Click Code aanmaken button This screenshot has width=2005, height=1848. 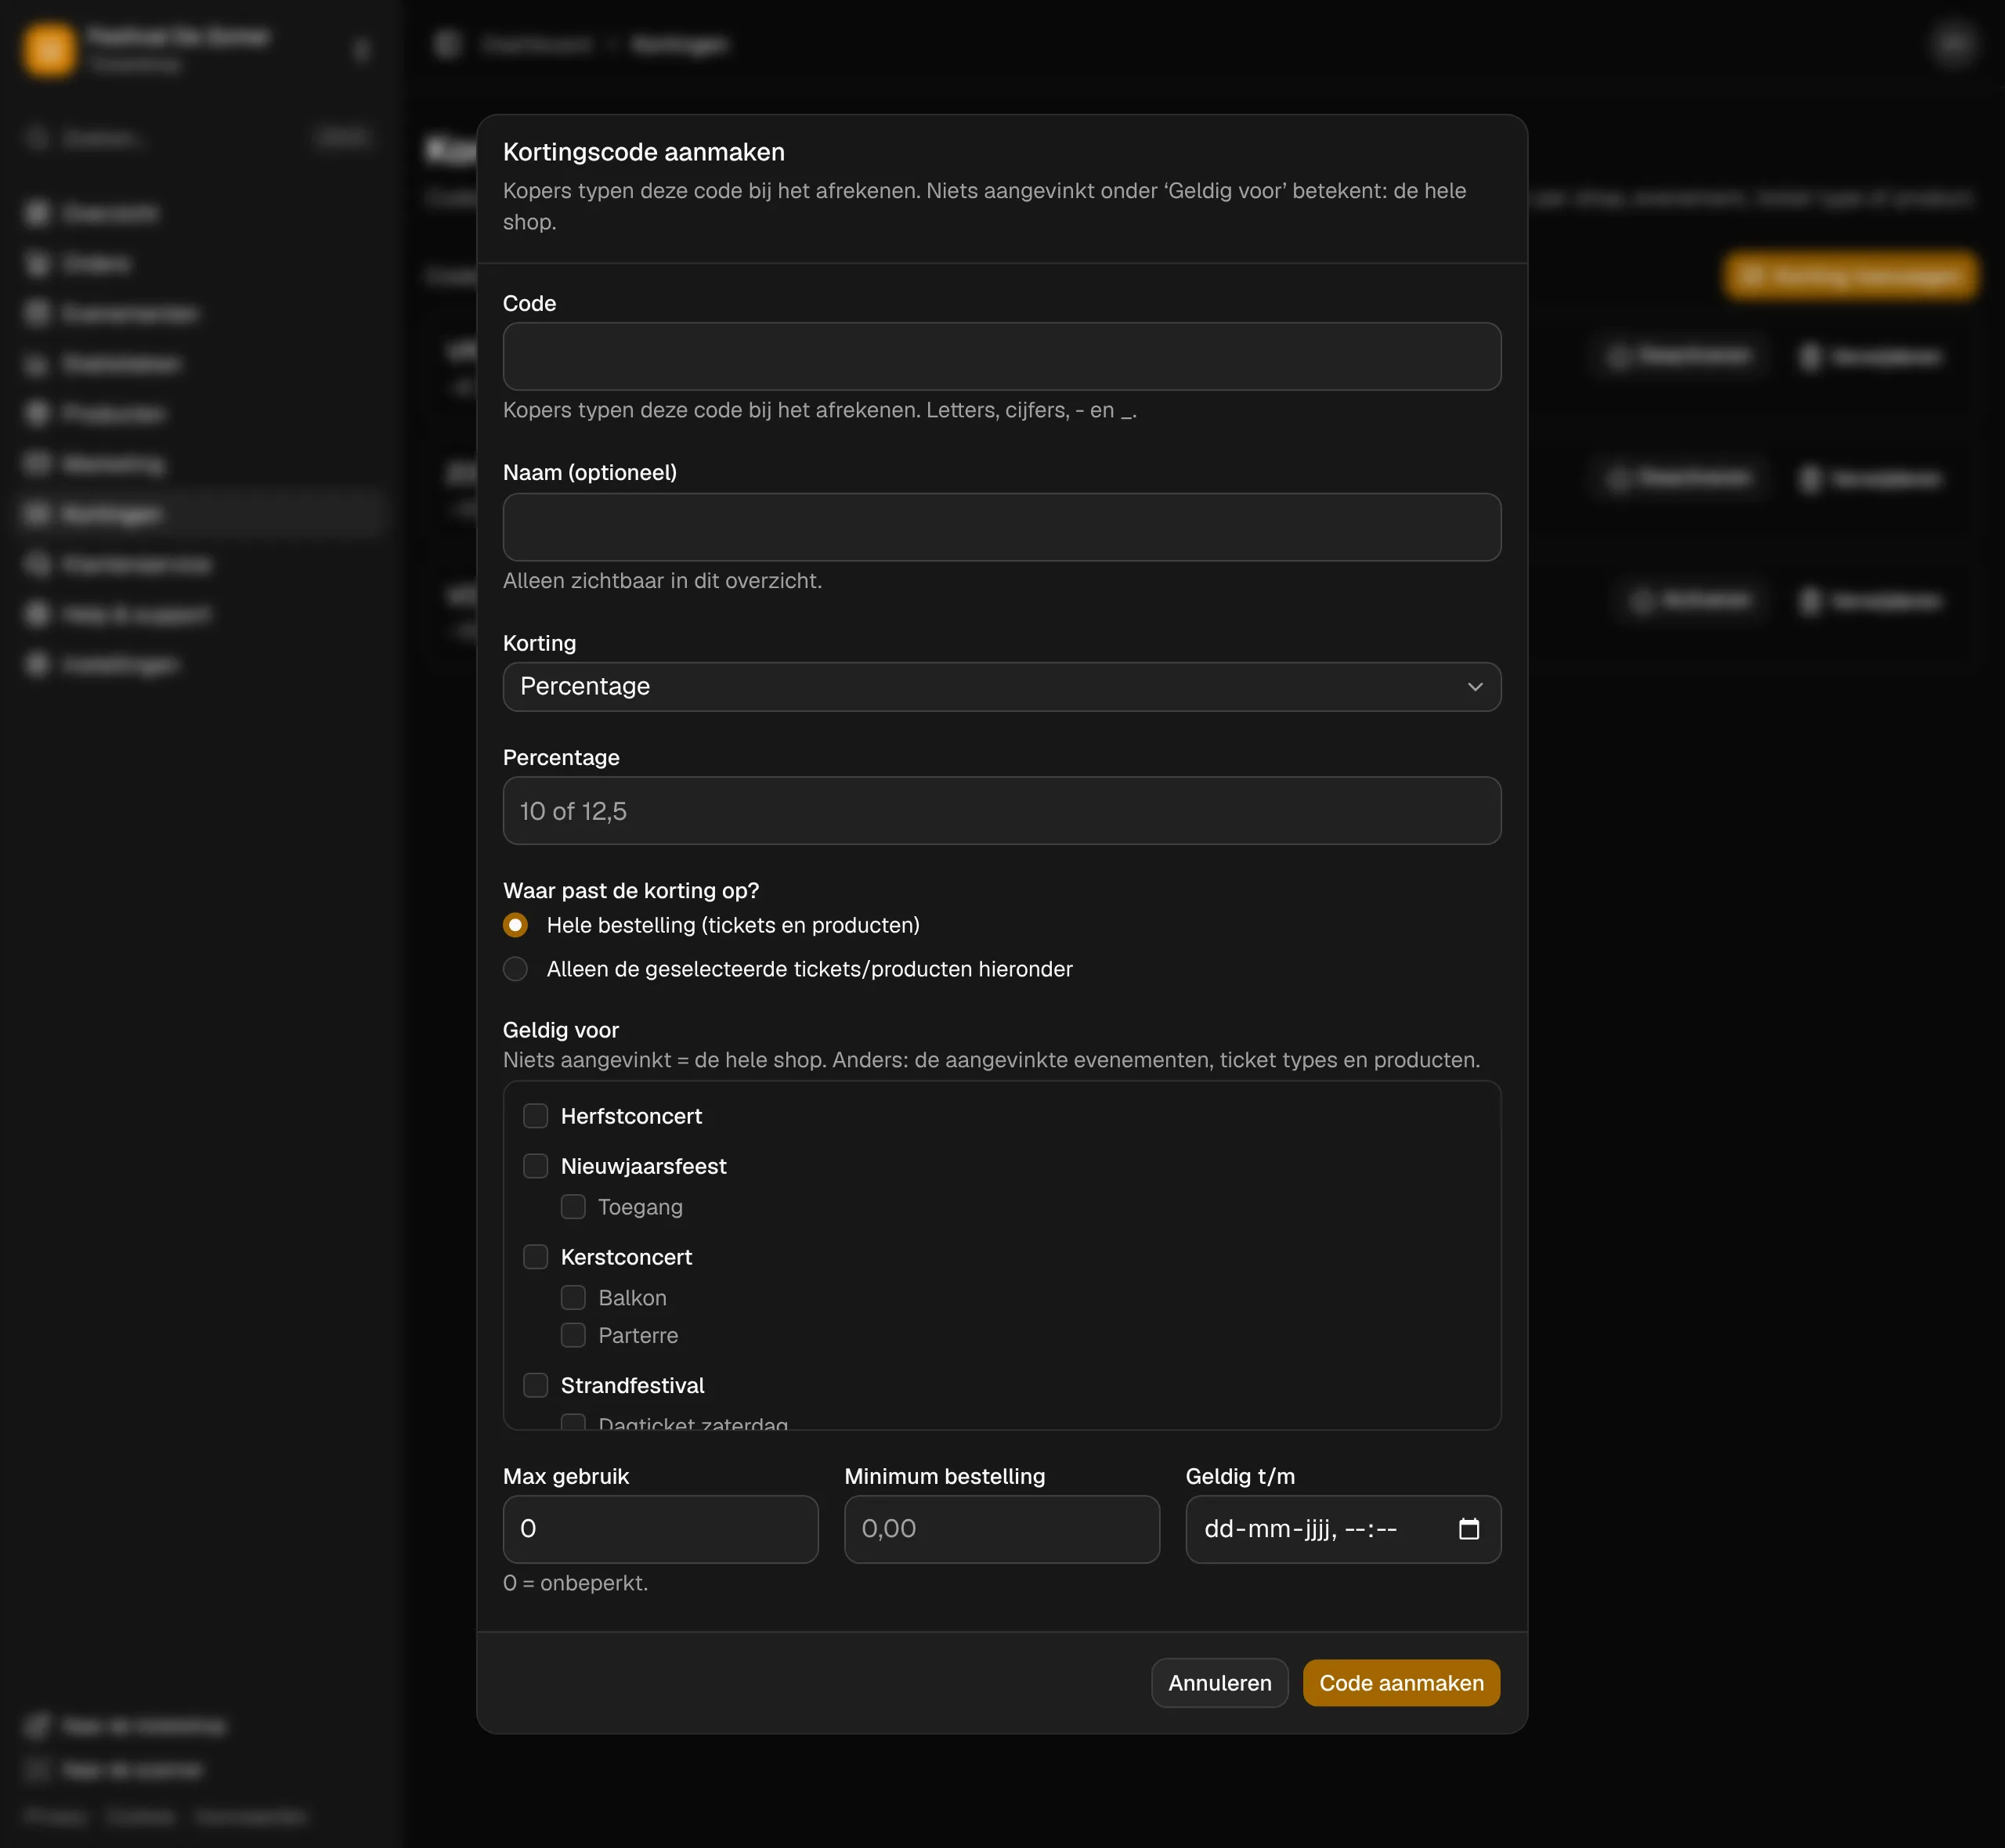click(x=1401, y=1683)
